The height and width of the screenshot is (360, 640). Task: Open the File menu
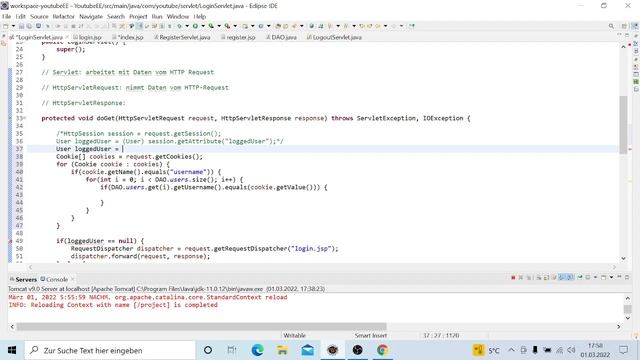7,17
